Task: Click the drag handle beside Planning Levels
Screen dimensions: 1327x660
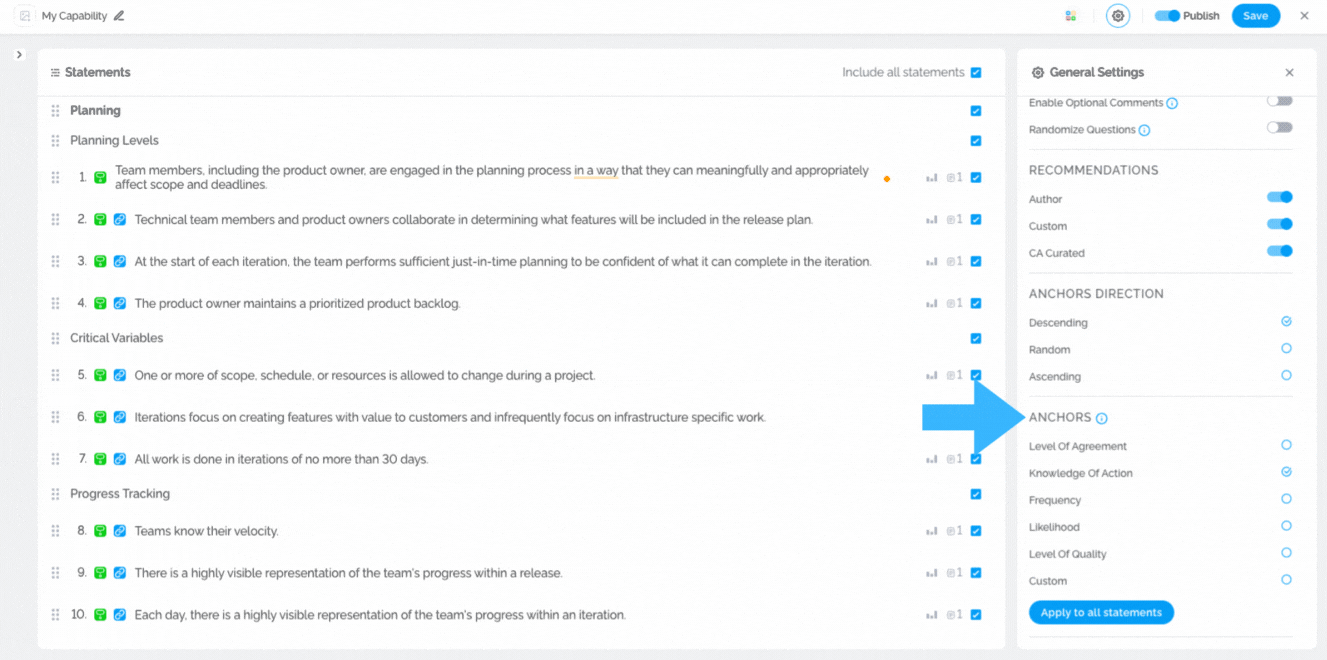Action: (x=55, y=141)
